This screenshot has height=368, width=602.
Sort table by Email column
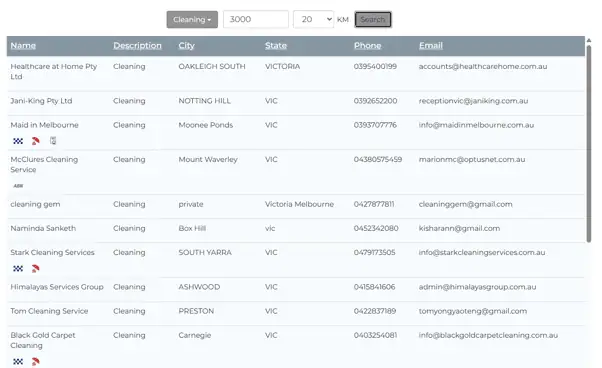point(431,46)
